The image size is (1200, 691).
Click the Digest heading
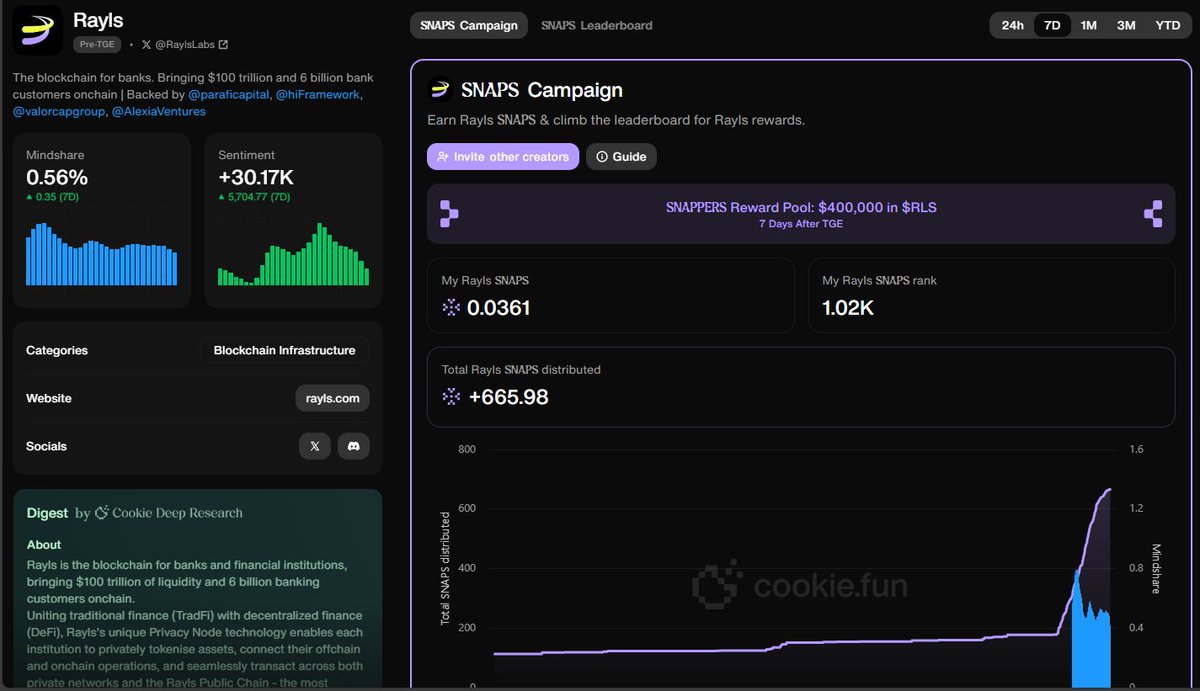click(47, 513)
